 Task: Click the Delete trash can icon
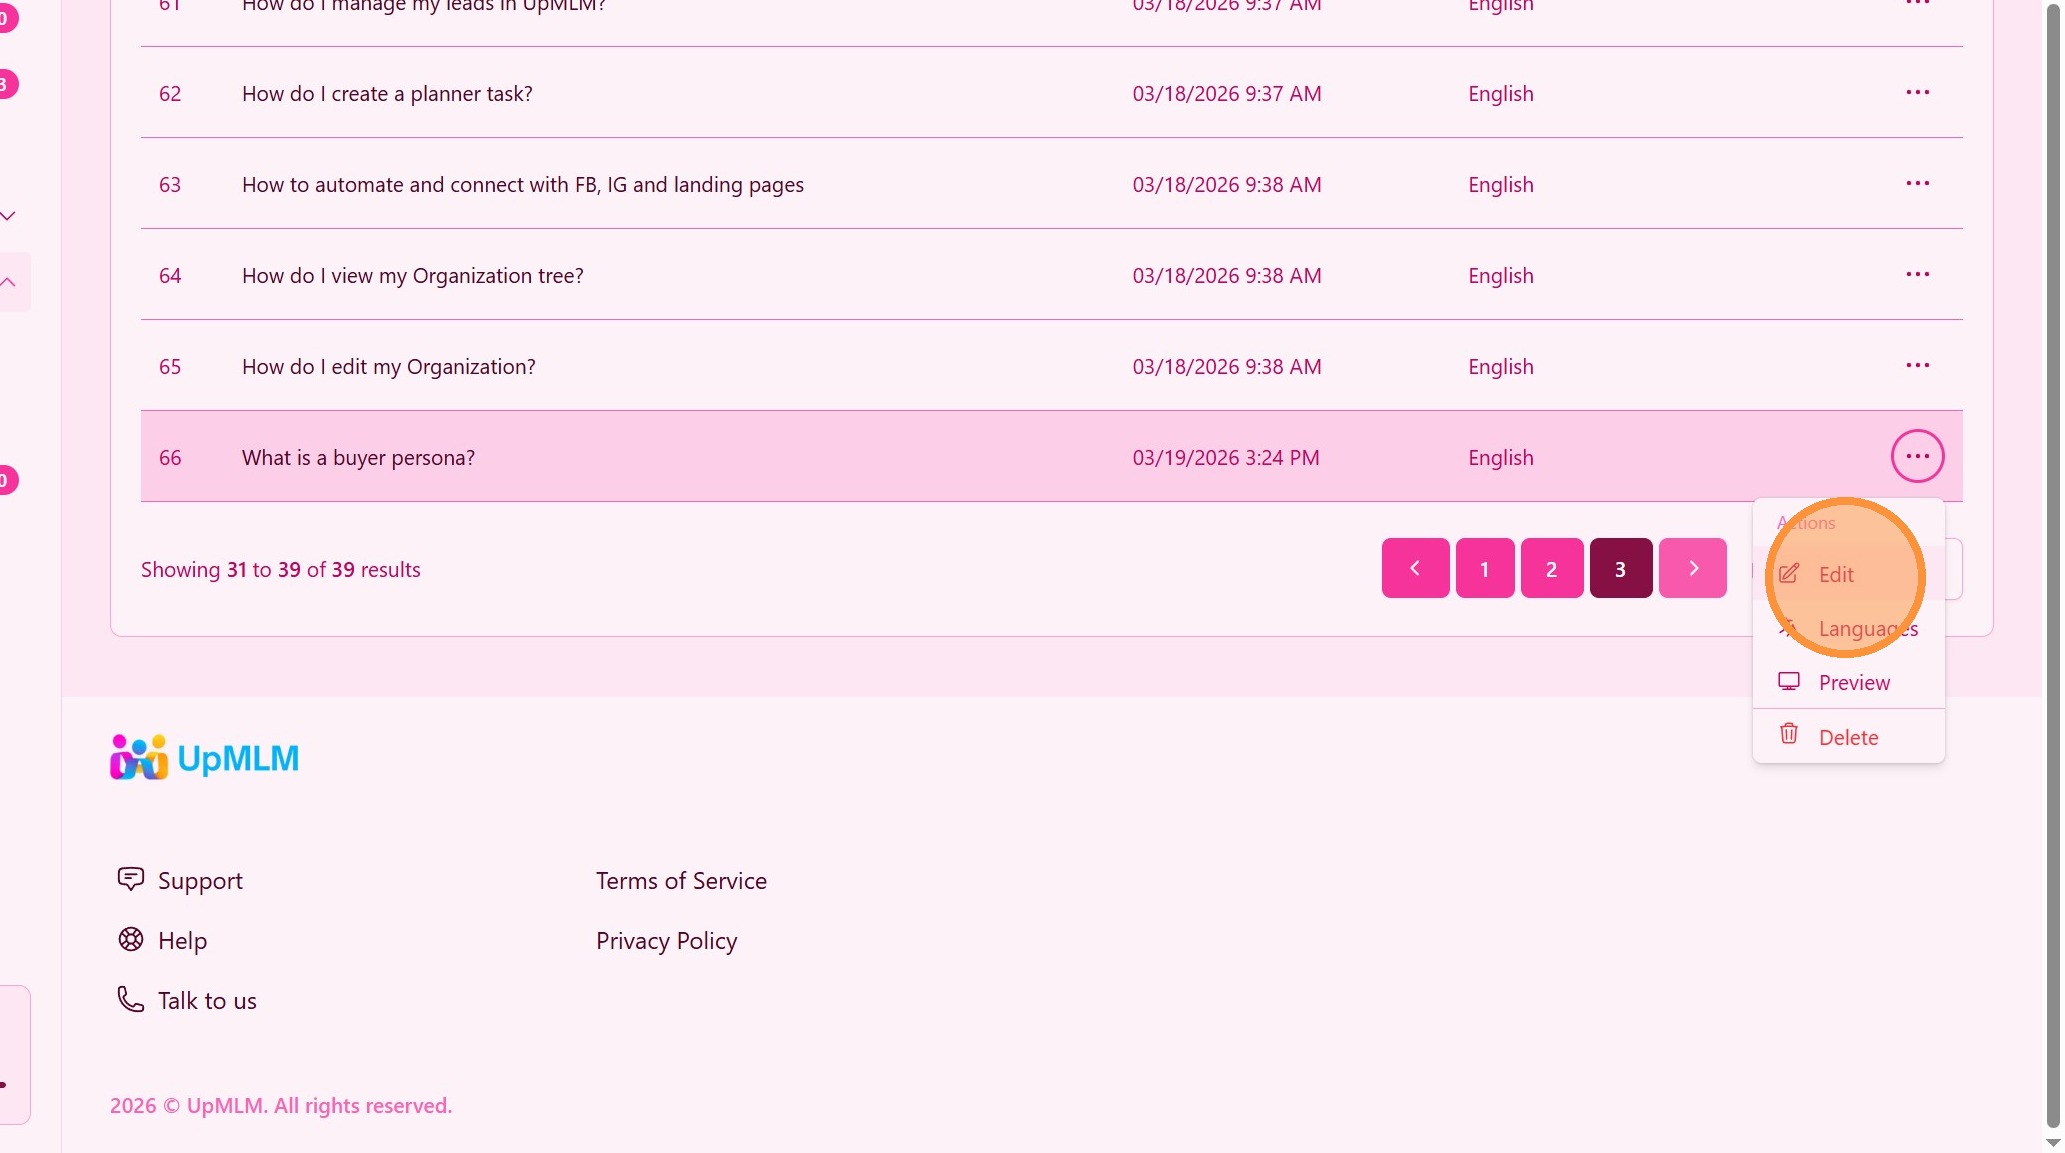point(1789,735)
